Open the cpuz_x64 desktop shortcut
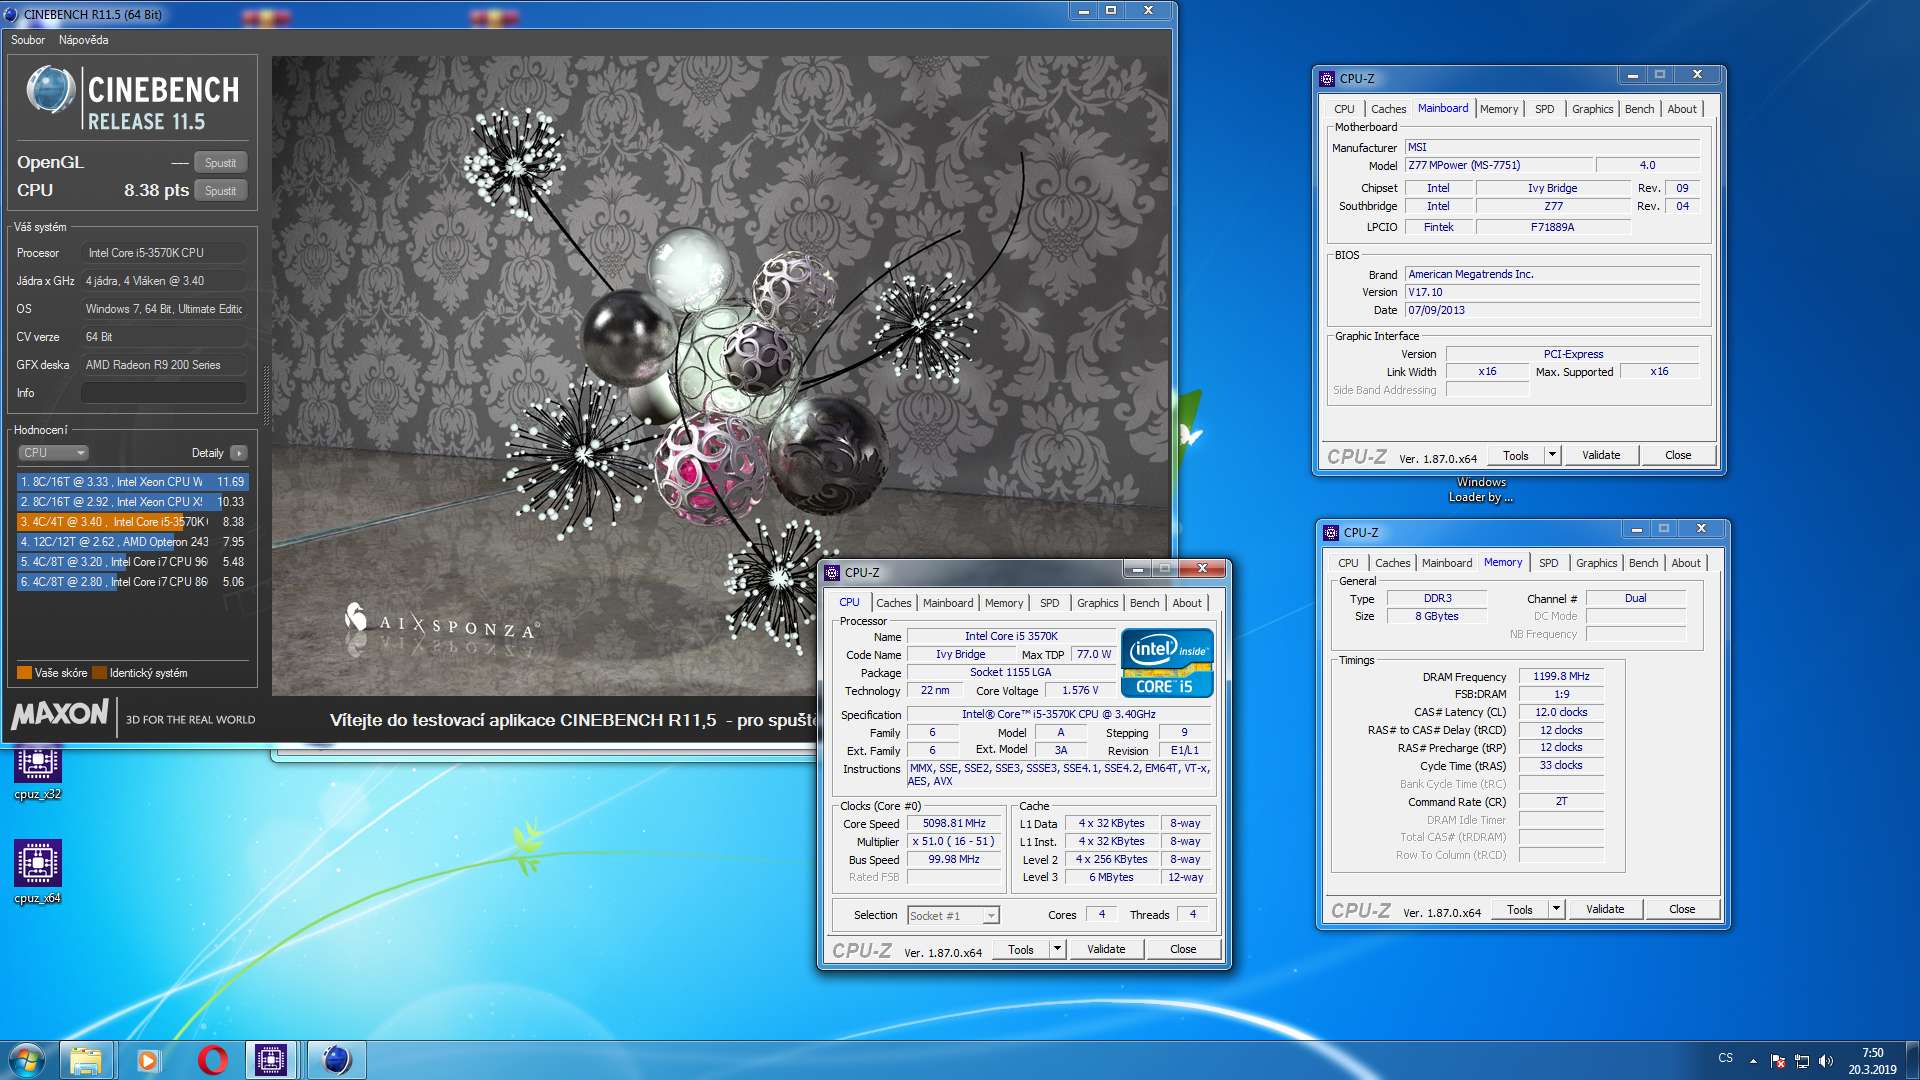1920x1080 pixels. [x=38, y=872]
